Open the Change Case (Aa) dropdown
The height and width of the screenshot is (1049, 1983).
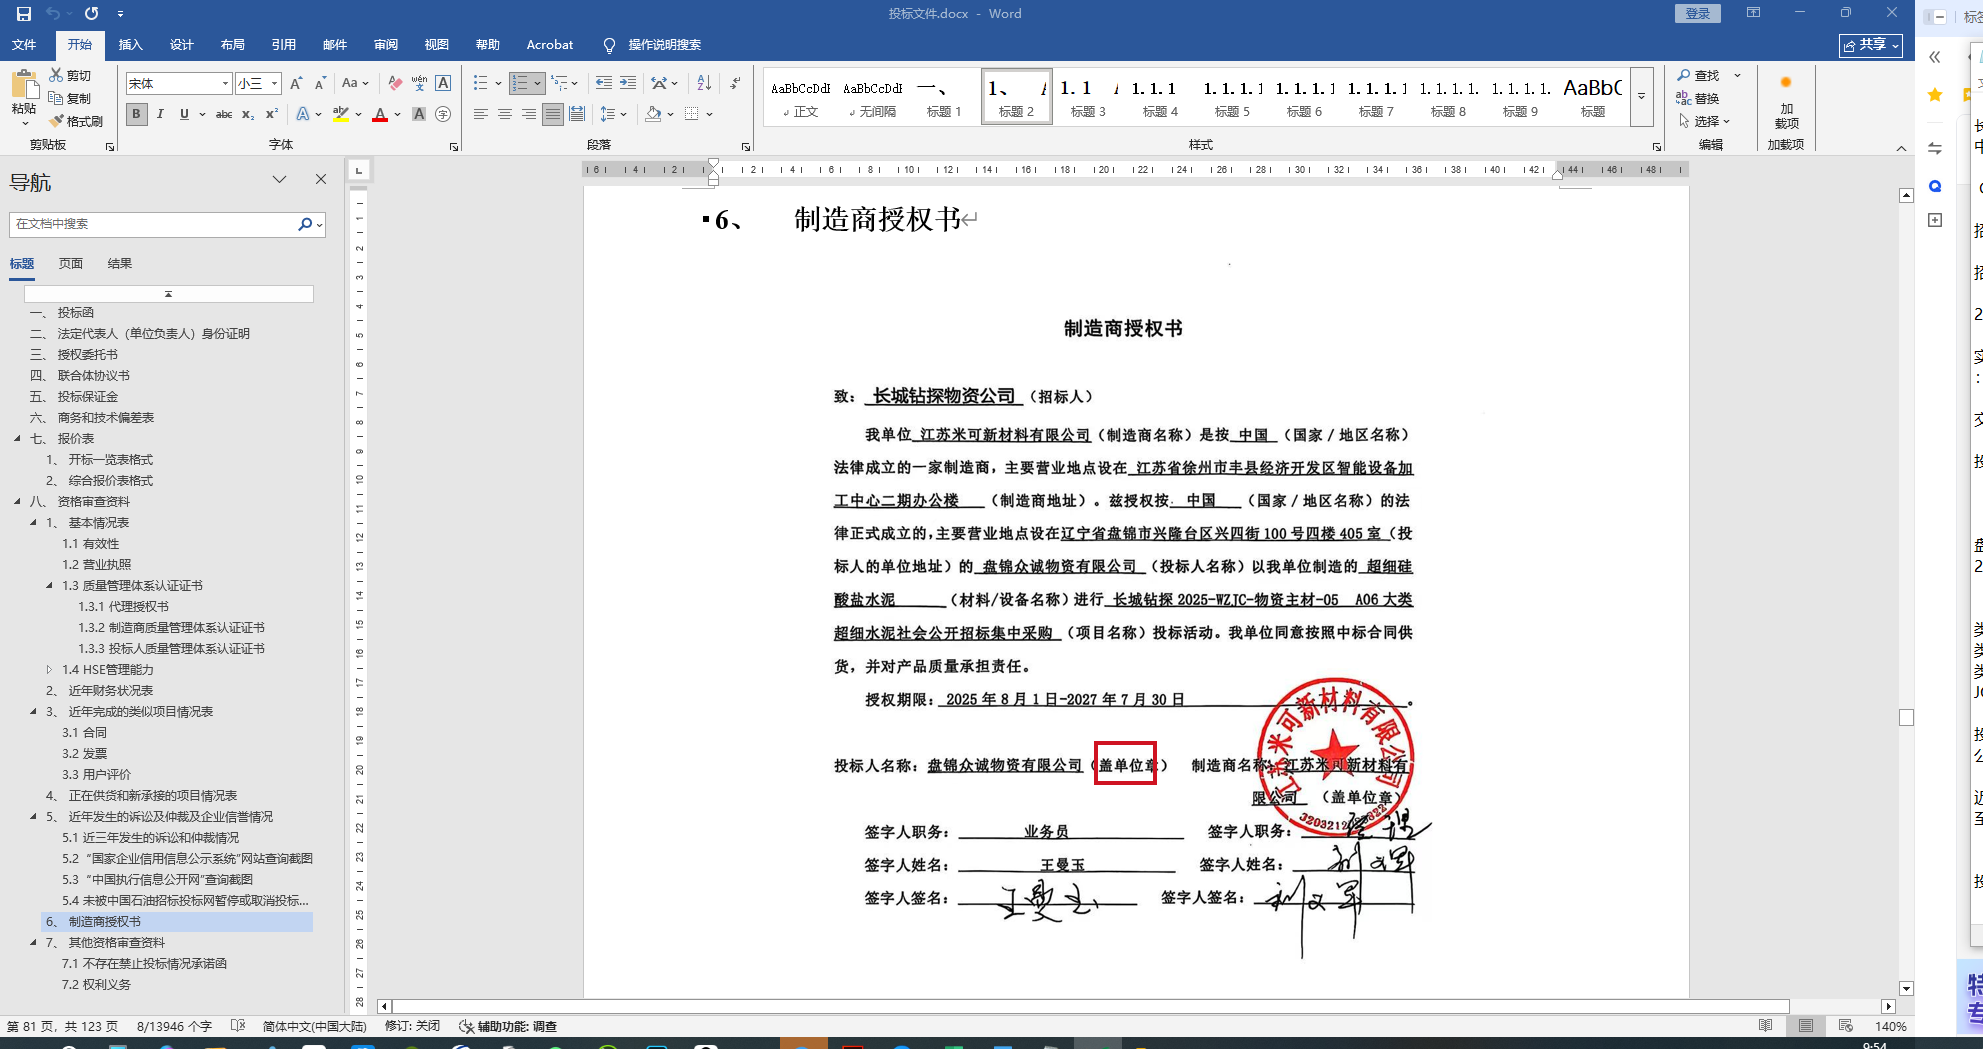[x=355, y=83]
